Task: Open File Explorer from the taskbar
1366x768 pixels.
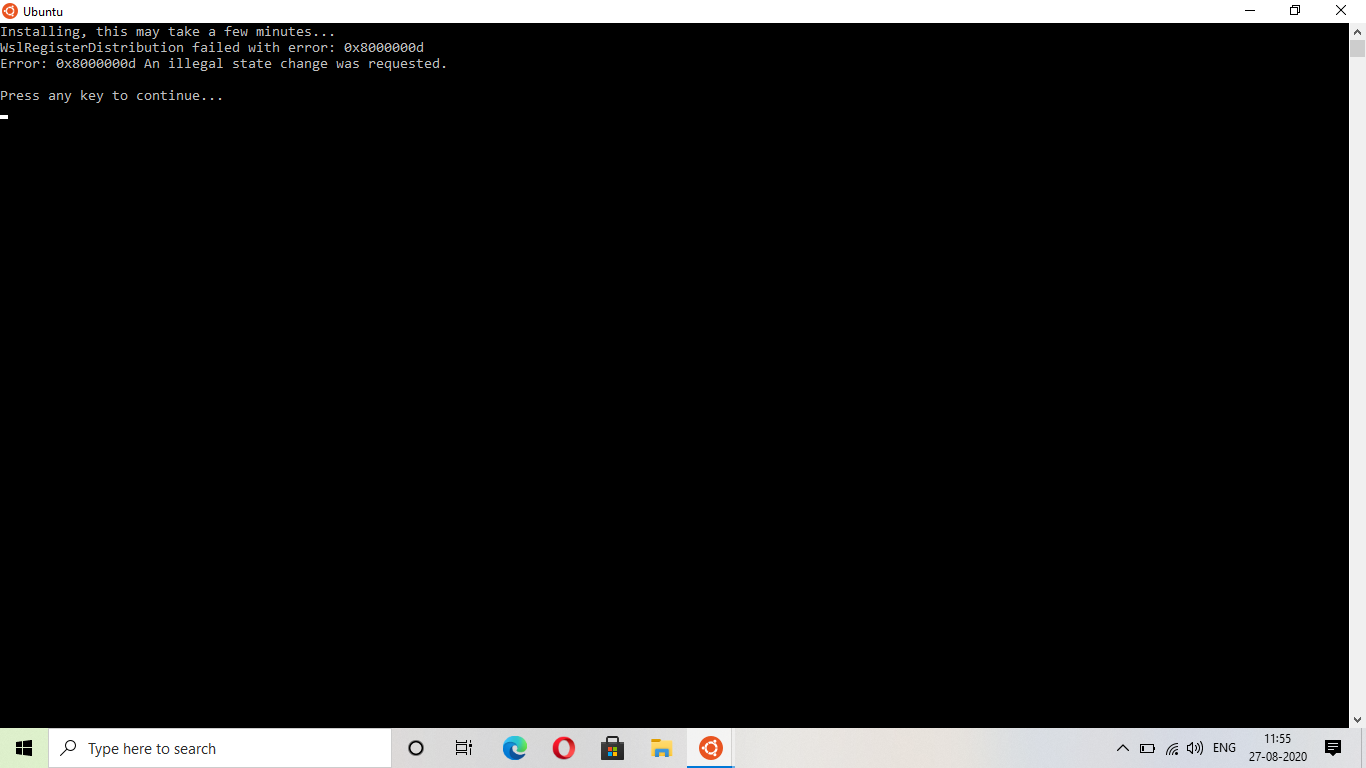Action: click(661, 747)
